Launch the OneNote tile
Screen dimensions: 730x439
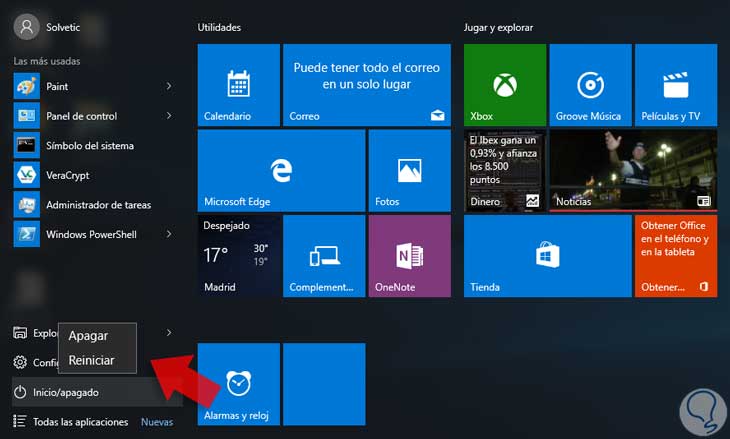coord(410,256)
